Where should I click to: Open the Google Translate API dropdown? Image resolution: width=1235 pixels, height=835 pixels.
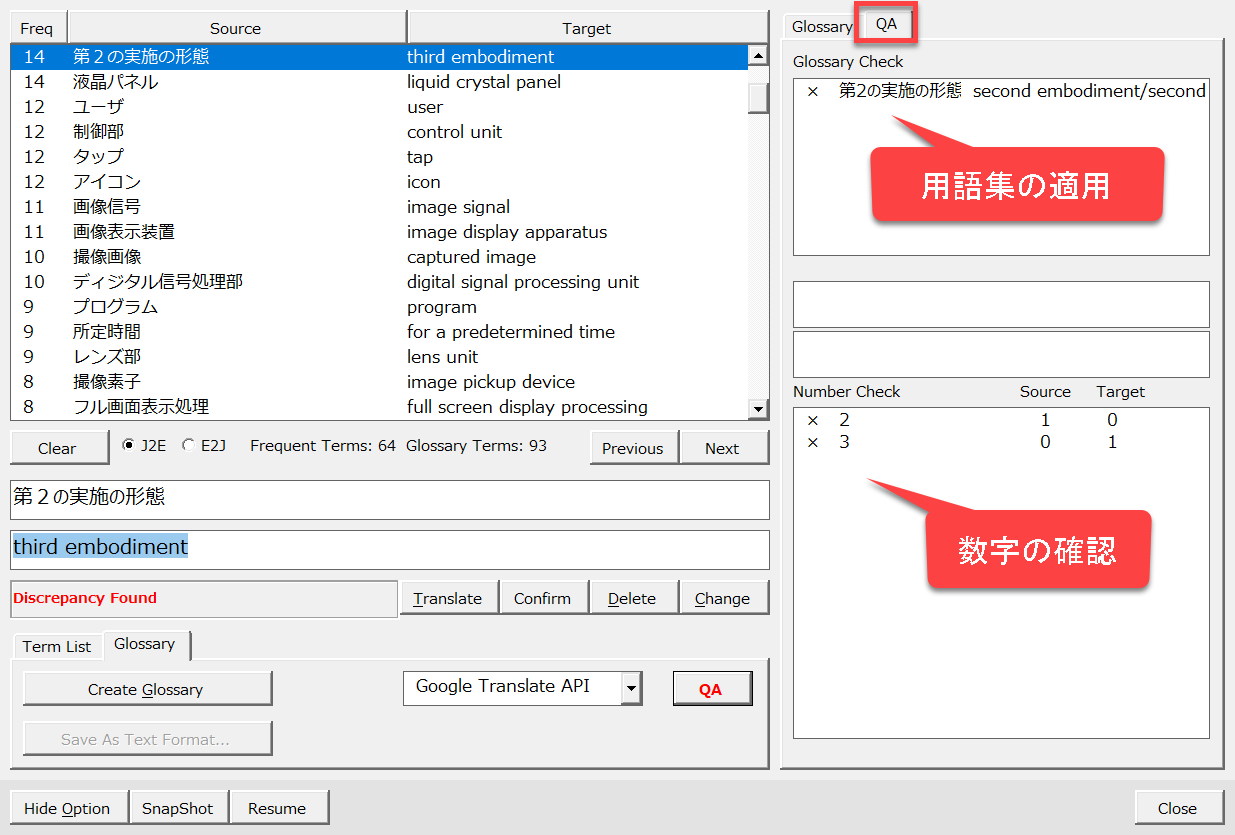[631, 687]
